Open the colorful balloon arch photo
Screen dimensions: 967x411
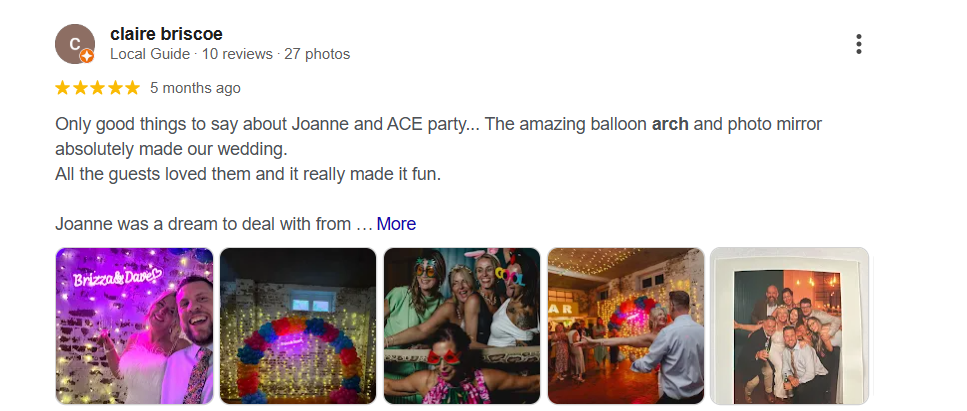coord(298,326)
